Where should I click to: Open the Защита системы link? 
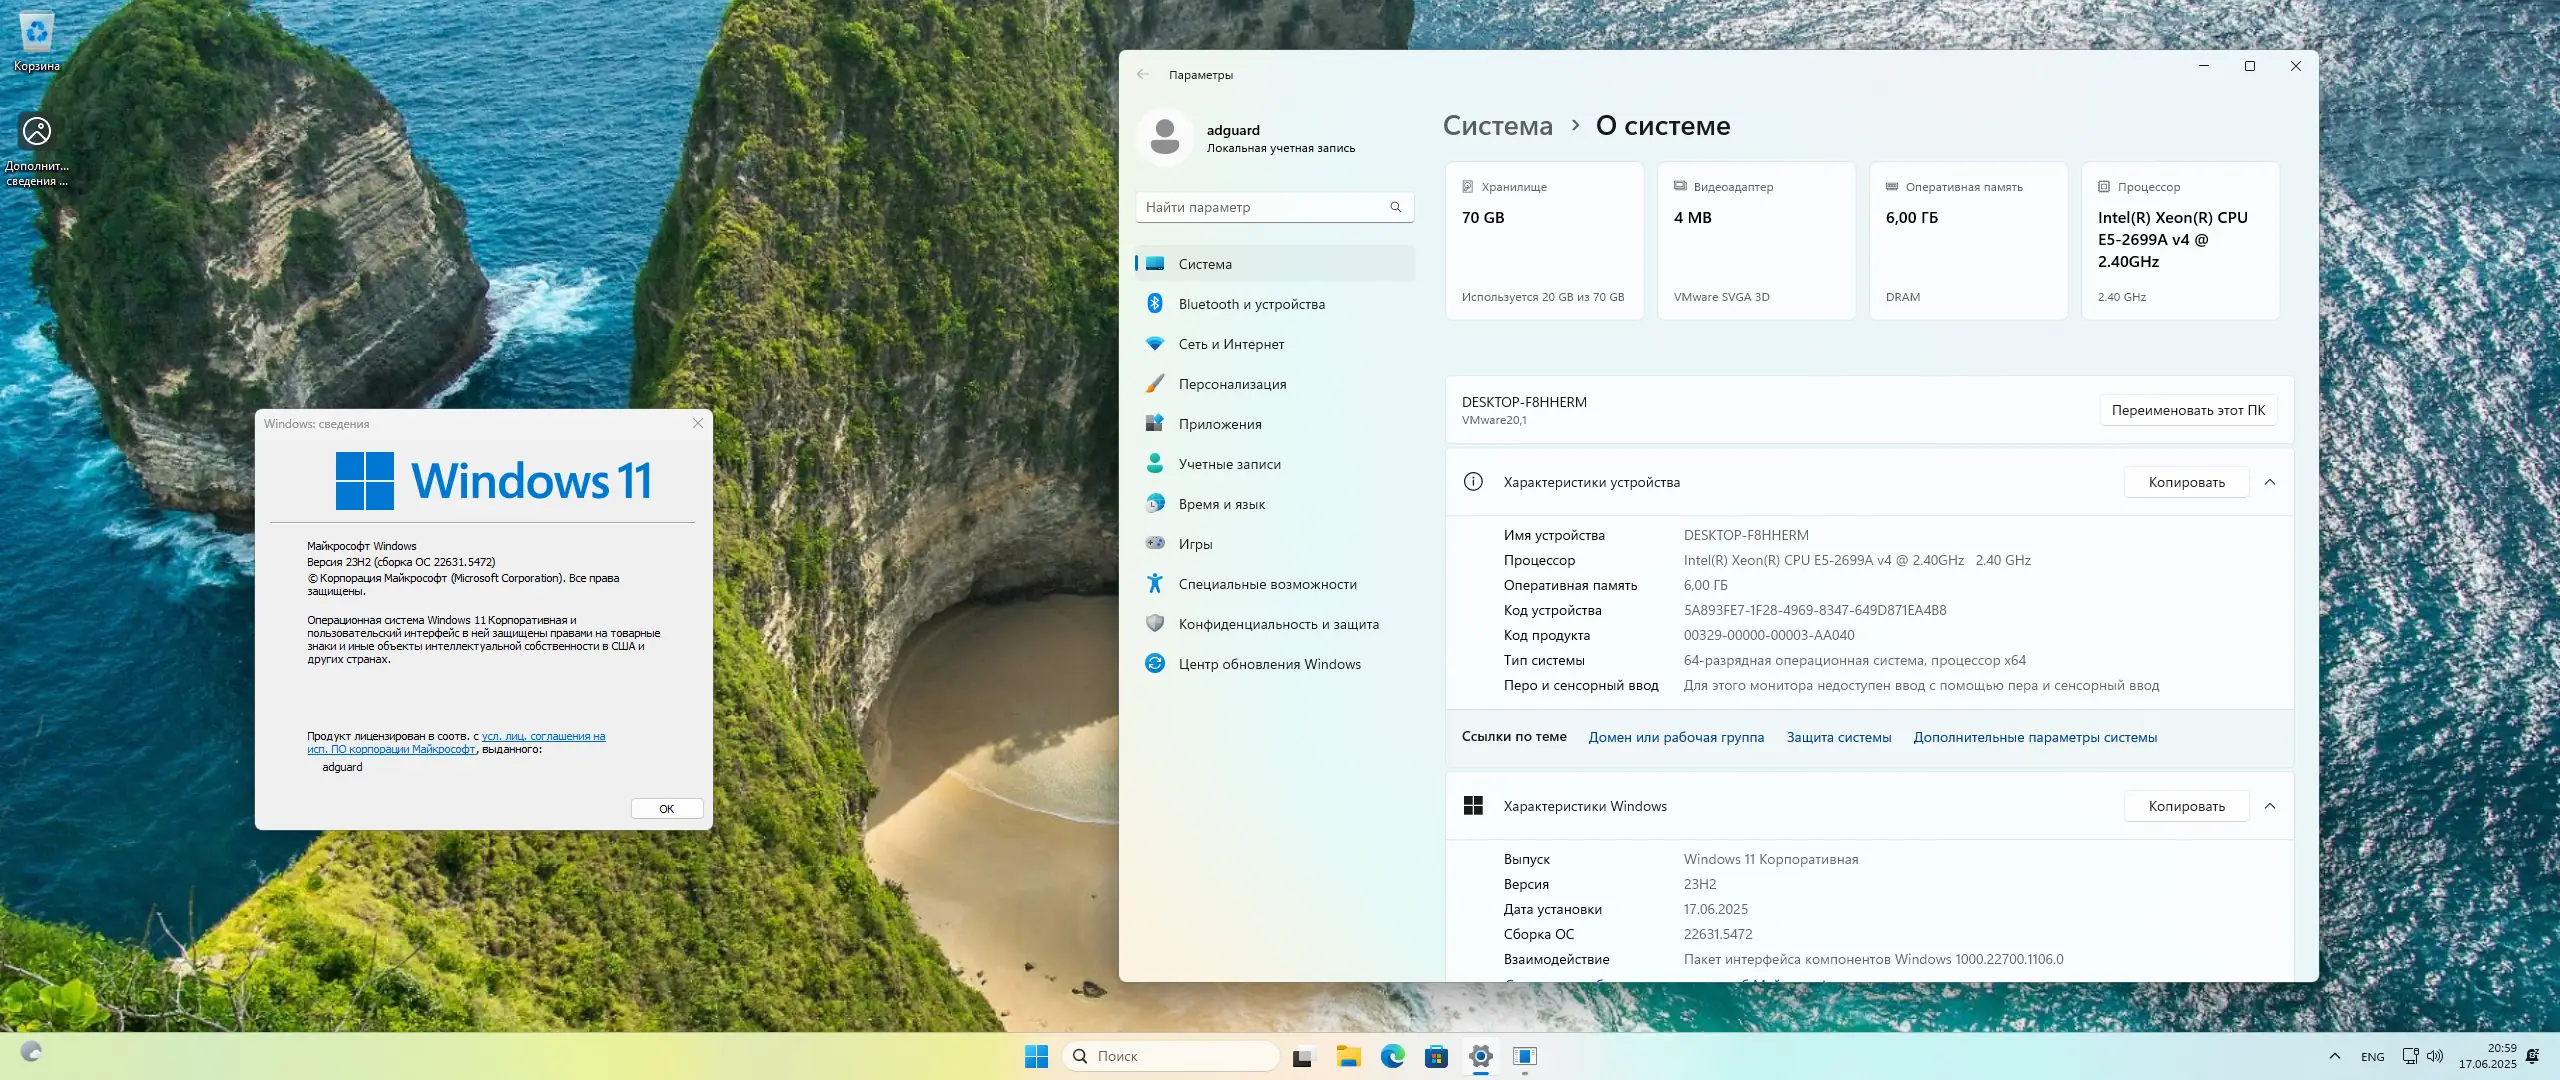point(1838,737)
